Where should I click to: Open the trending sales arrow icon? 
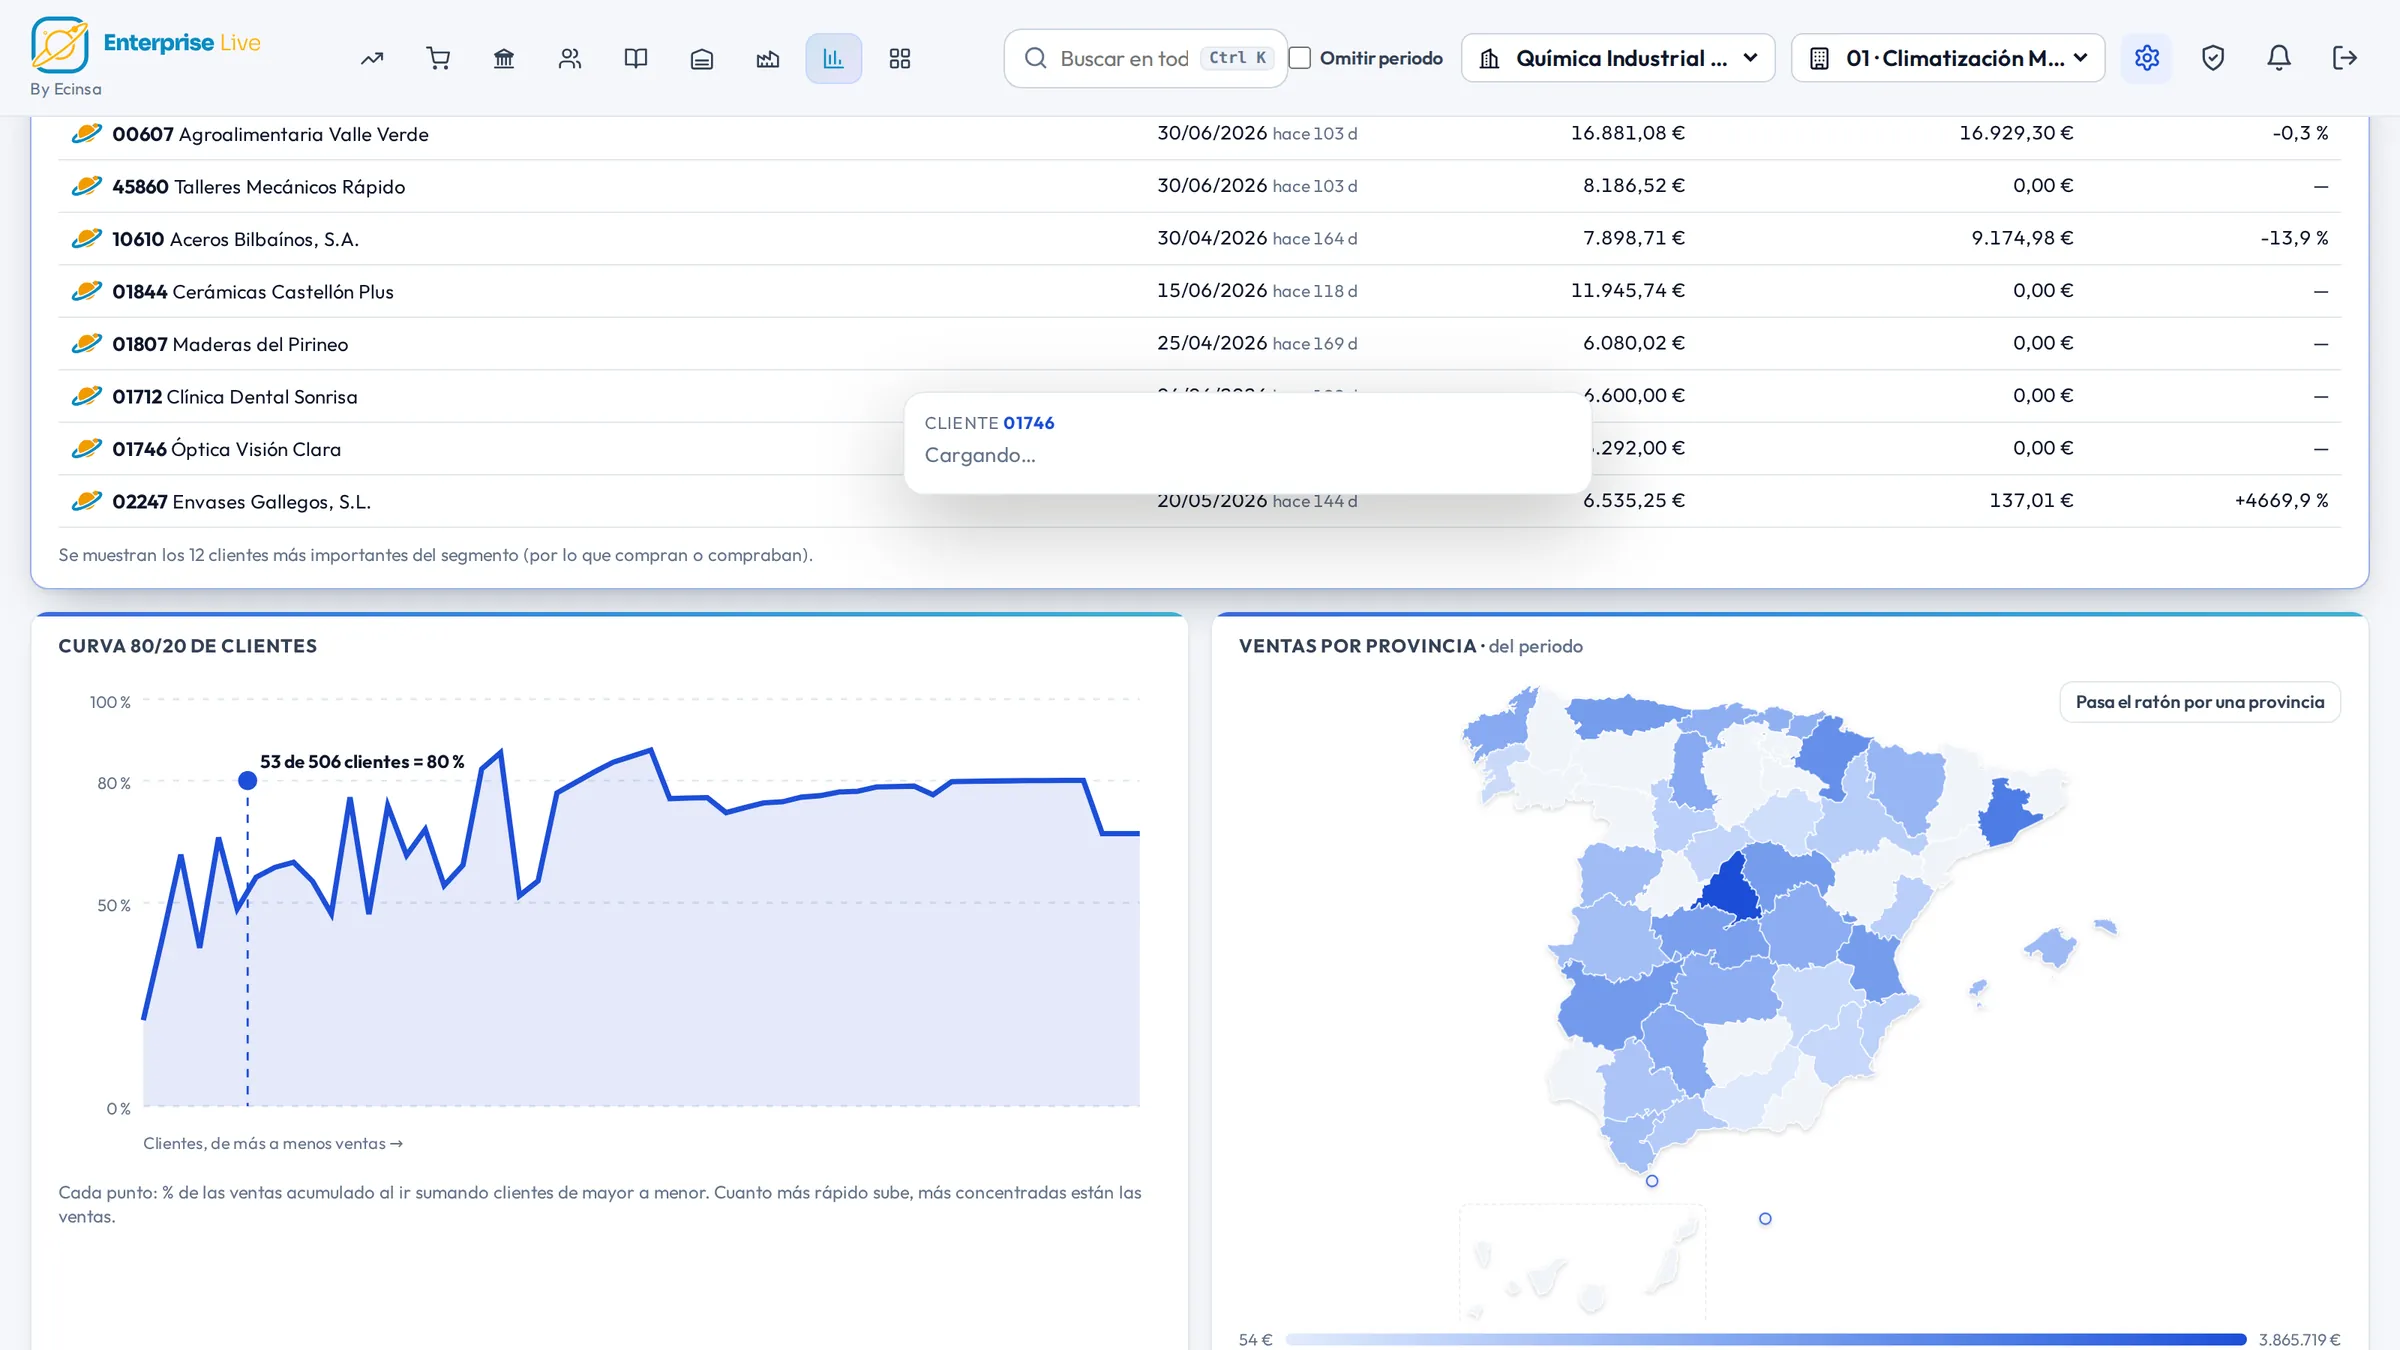(x=372, y=59)
